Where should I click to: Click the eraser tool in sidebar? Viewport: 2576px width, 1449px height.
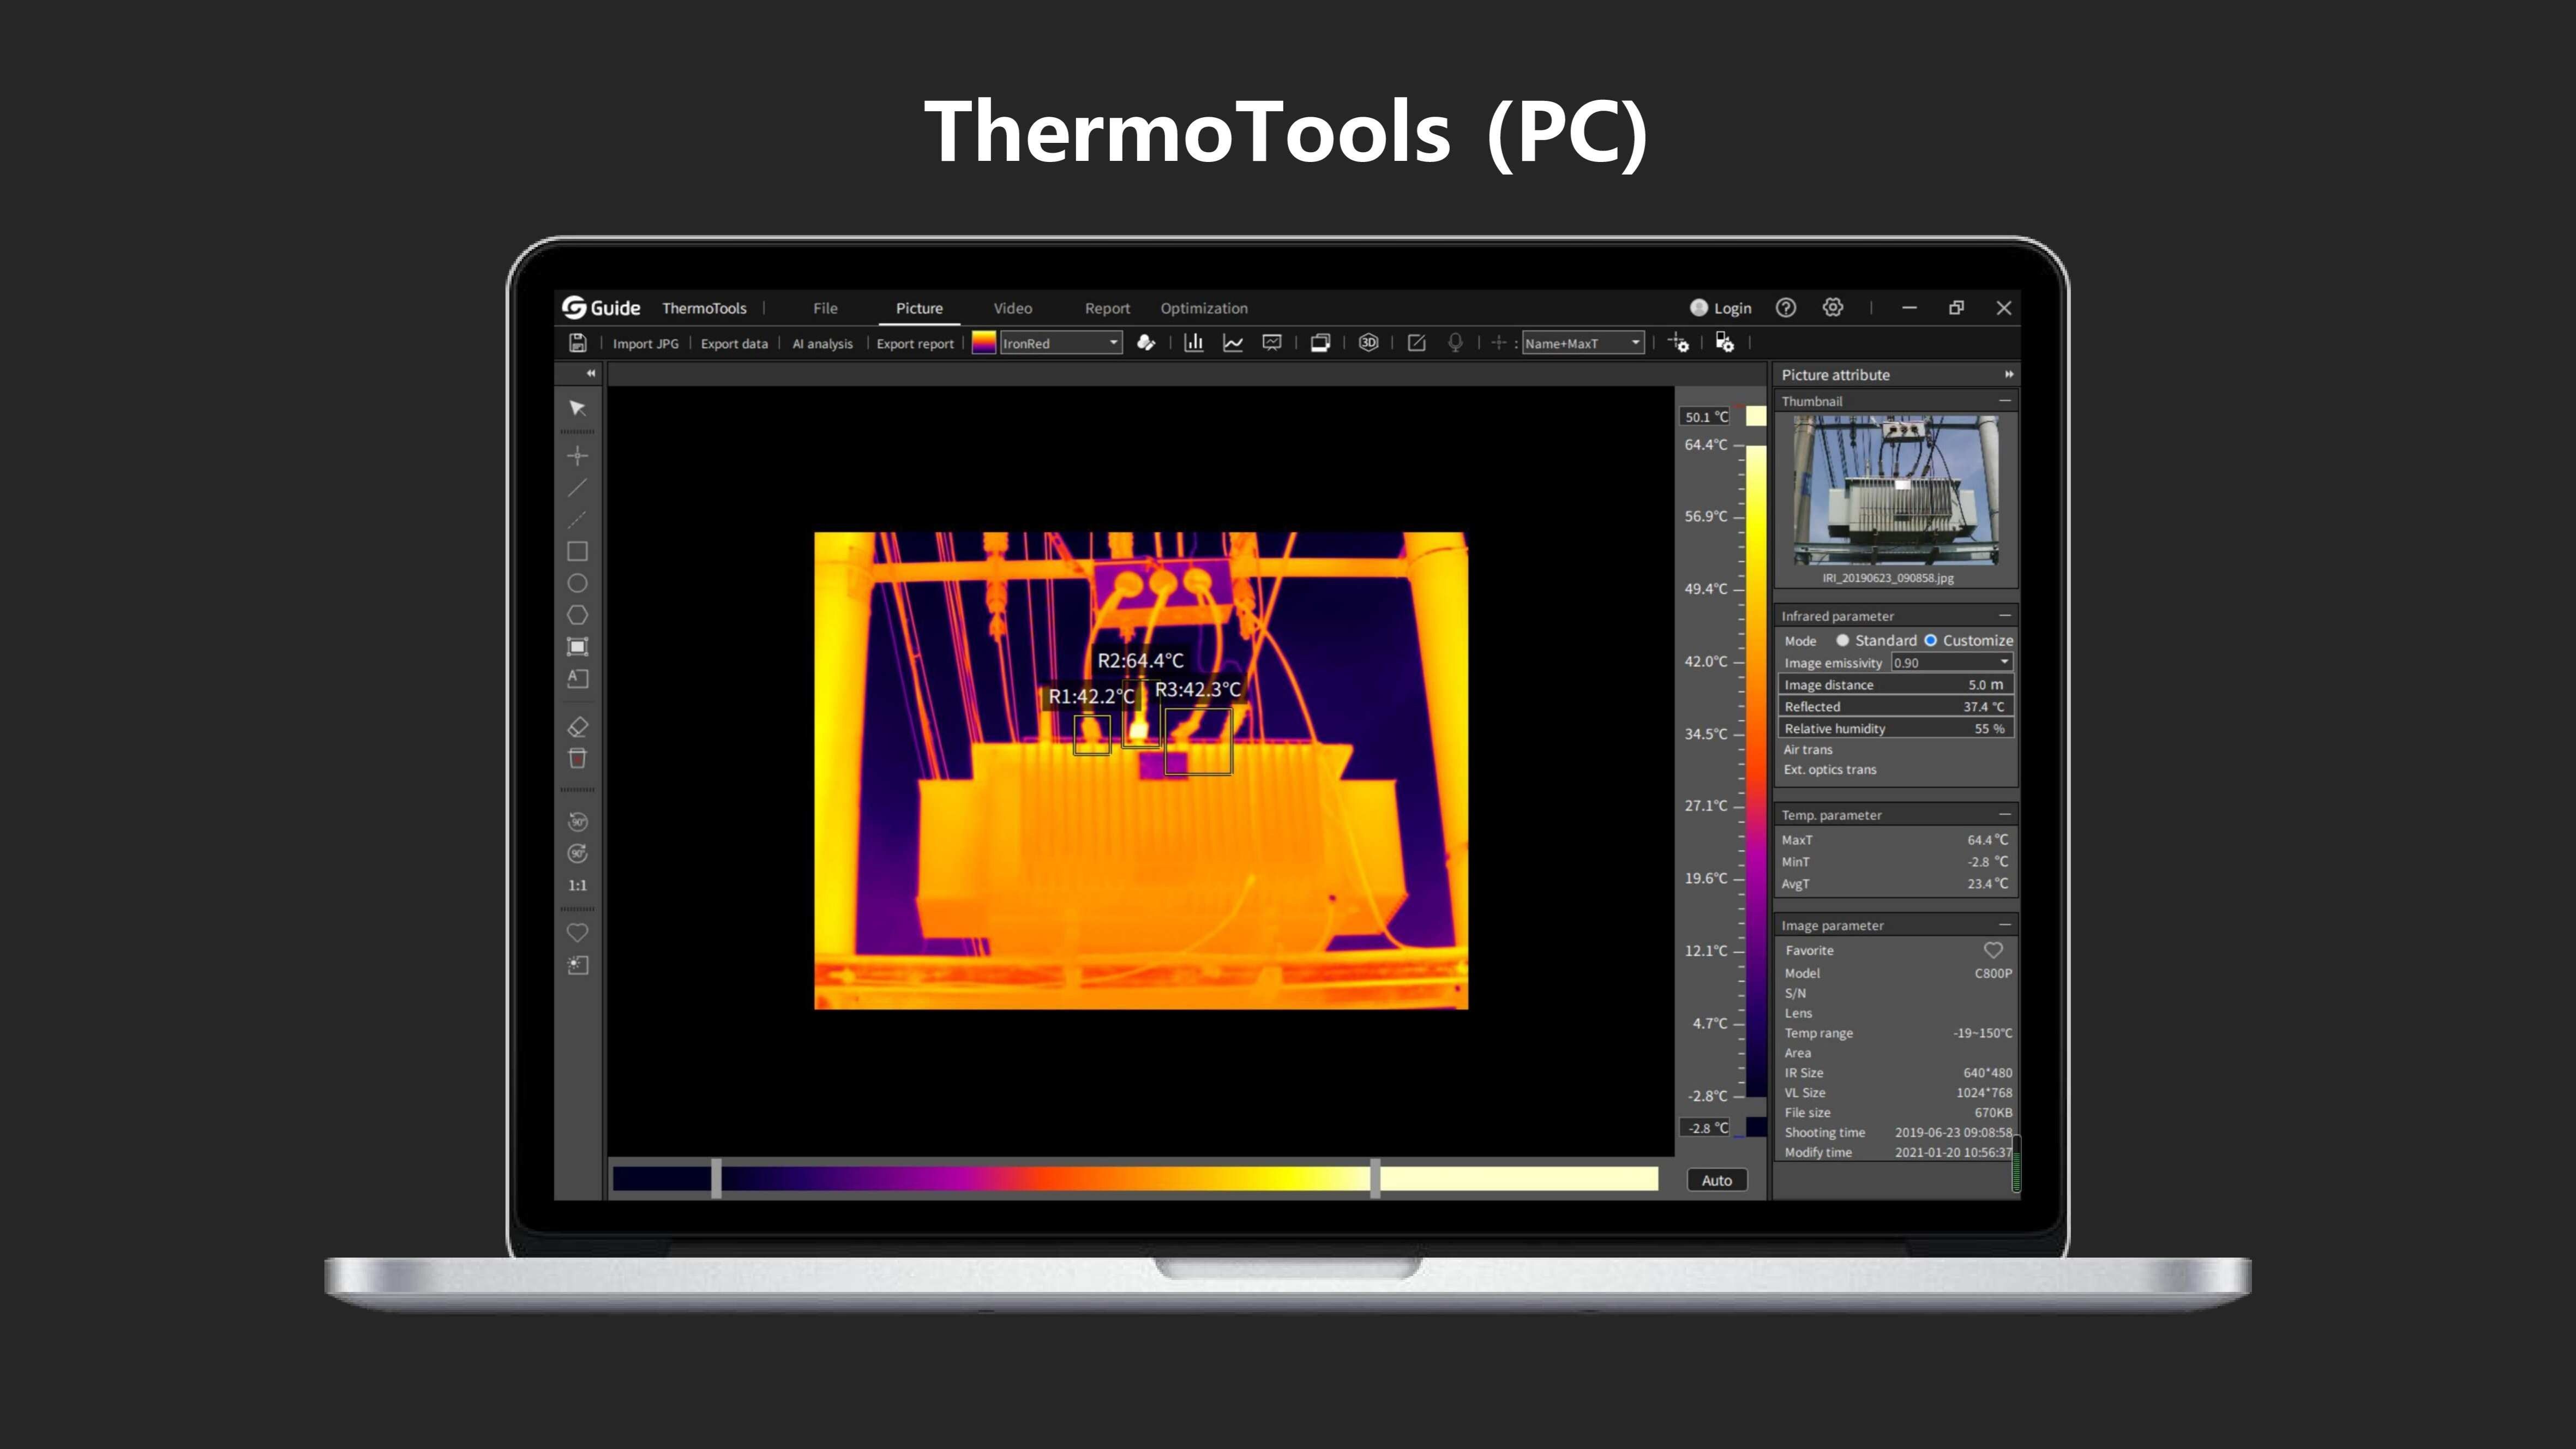[577, 727]
